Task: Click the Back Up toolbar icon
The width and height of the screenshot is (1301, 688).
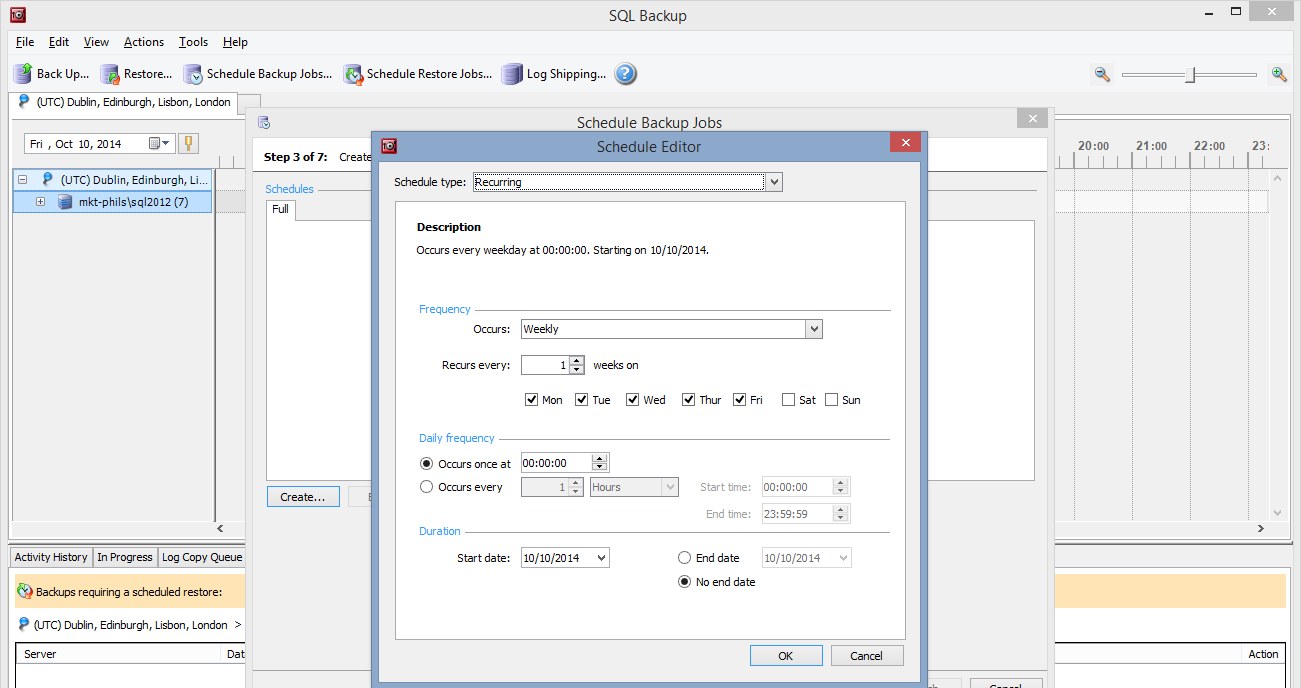Action: tap(22, 74)
